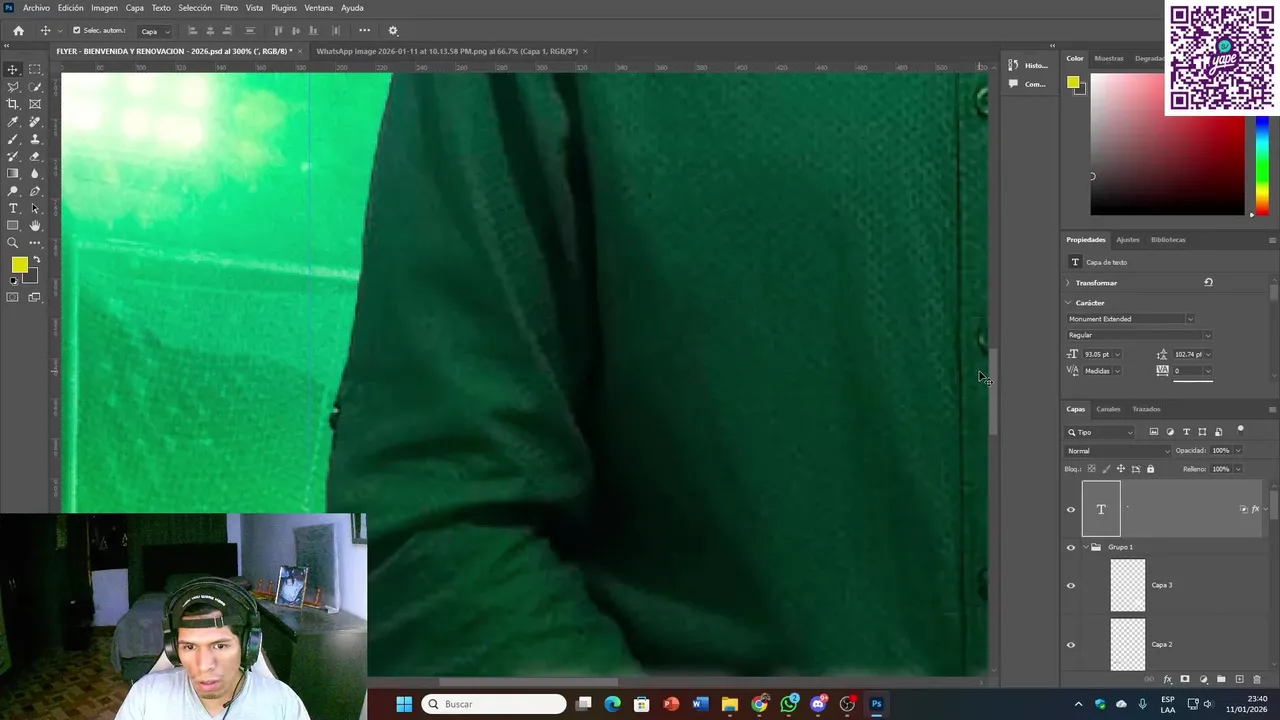Click the Home button in options bar
Screen dimensions: 1280x720
coord(18,31)
